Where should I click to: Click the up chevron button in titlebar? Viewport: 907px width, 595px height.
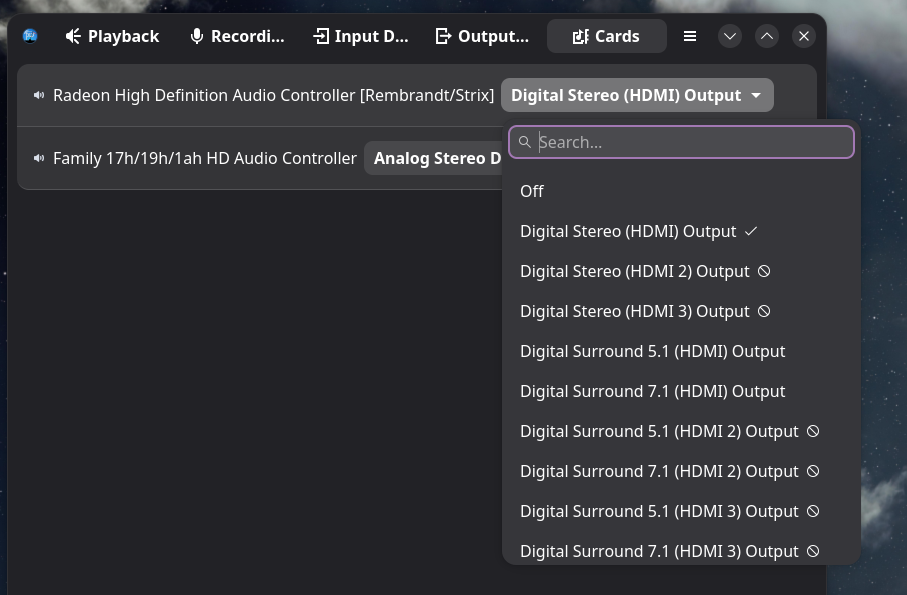767,36
